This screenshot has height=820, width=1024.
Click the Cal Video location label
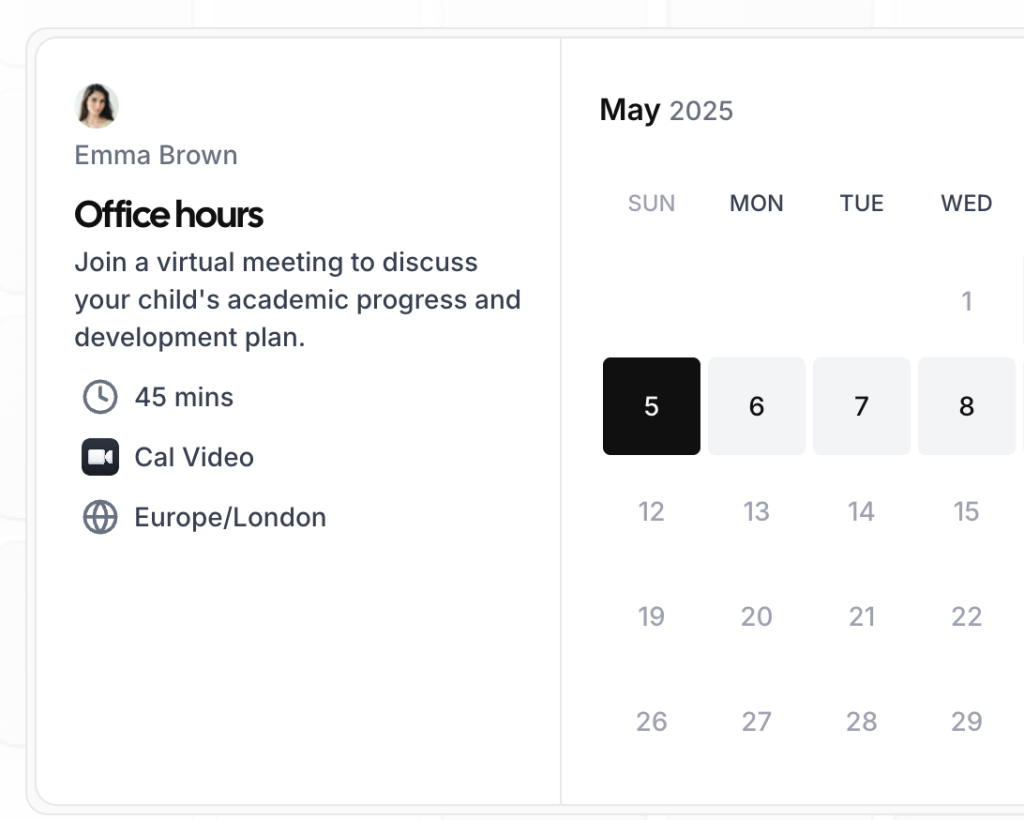[194, 457]
